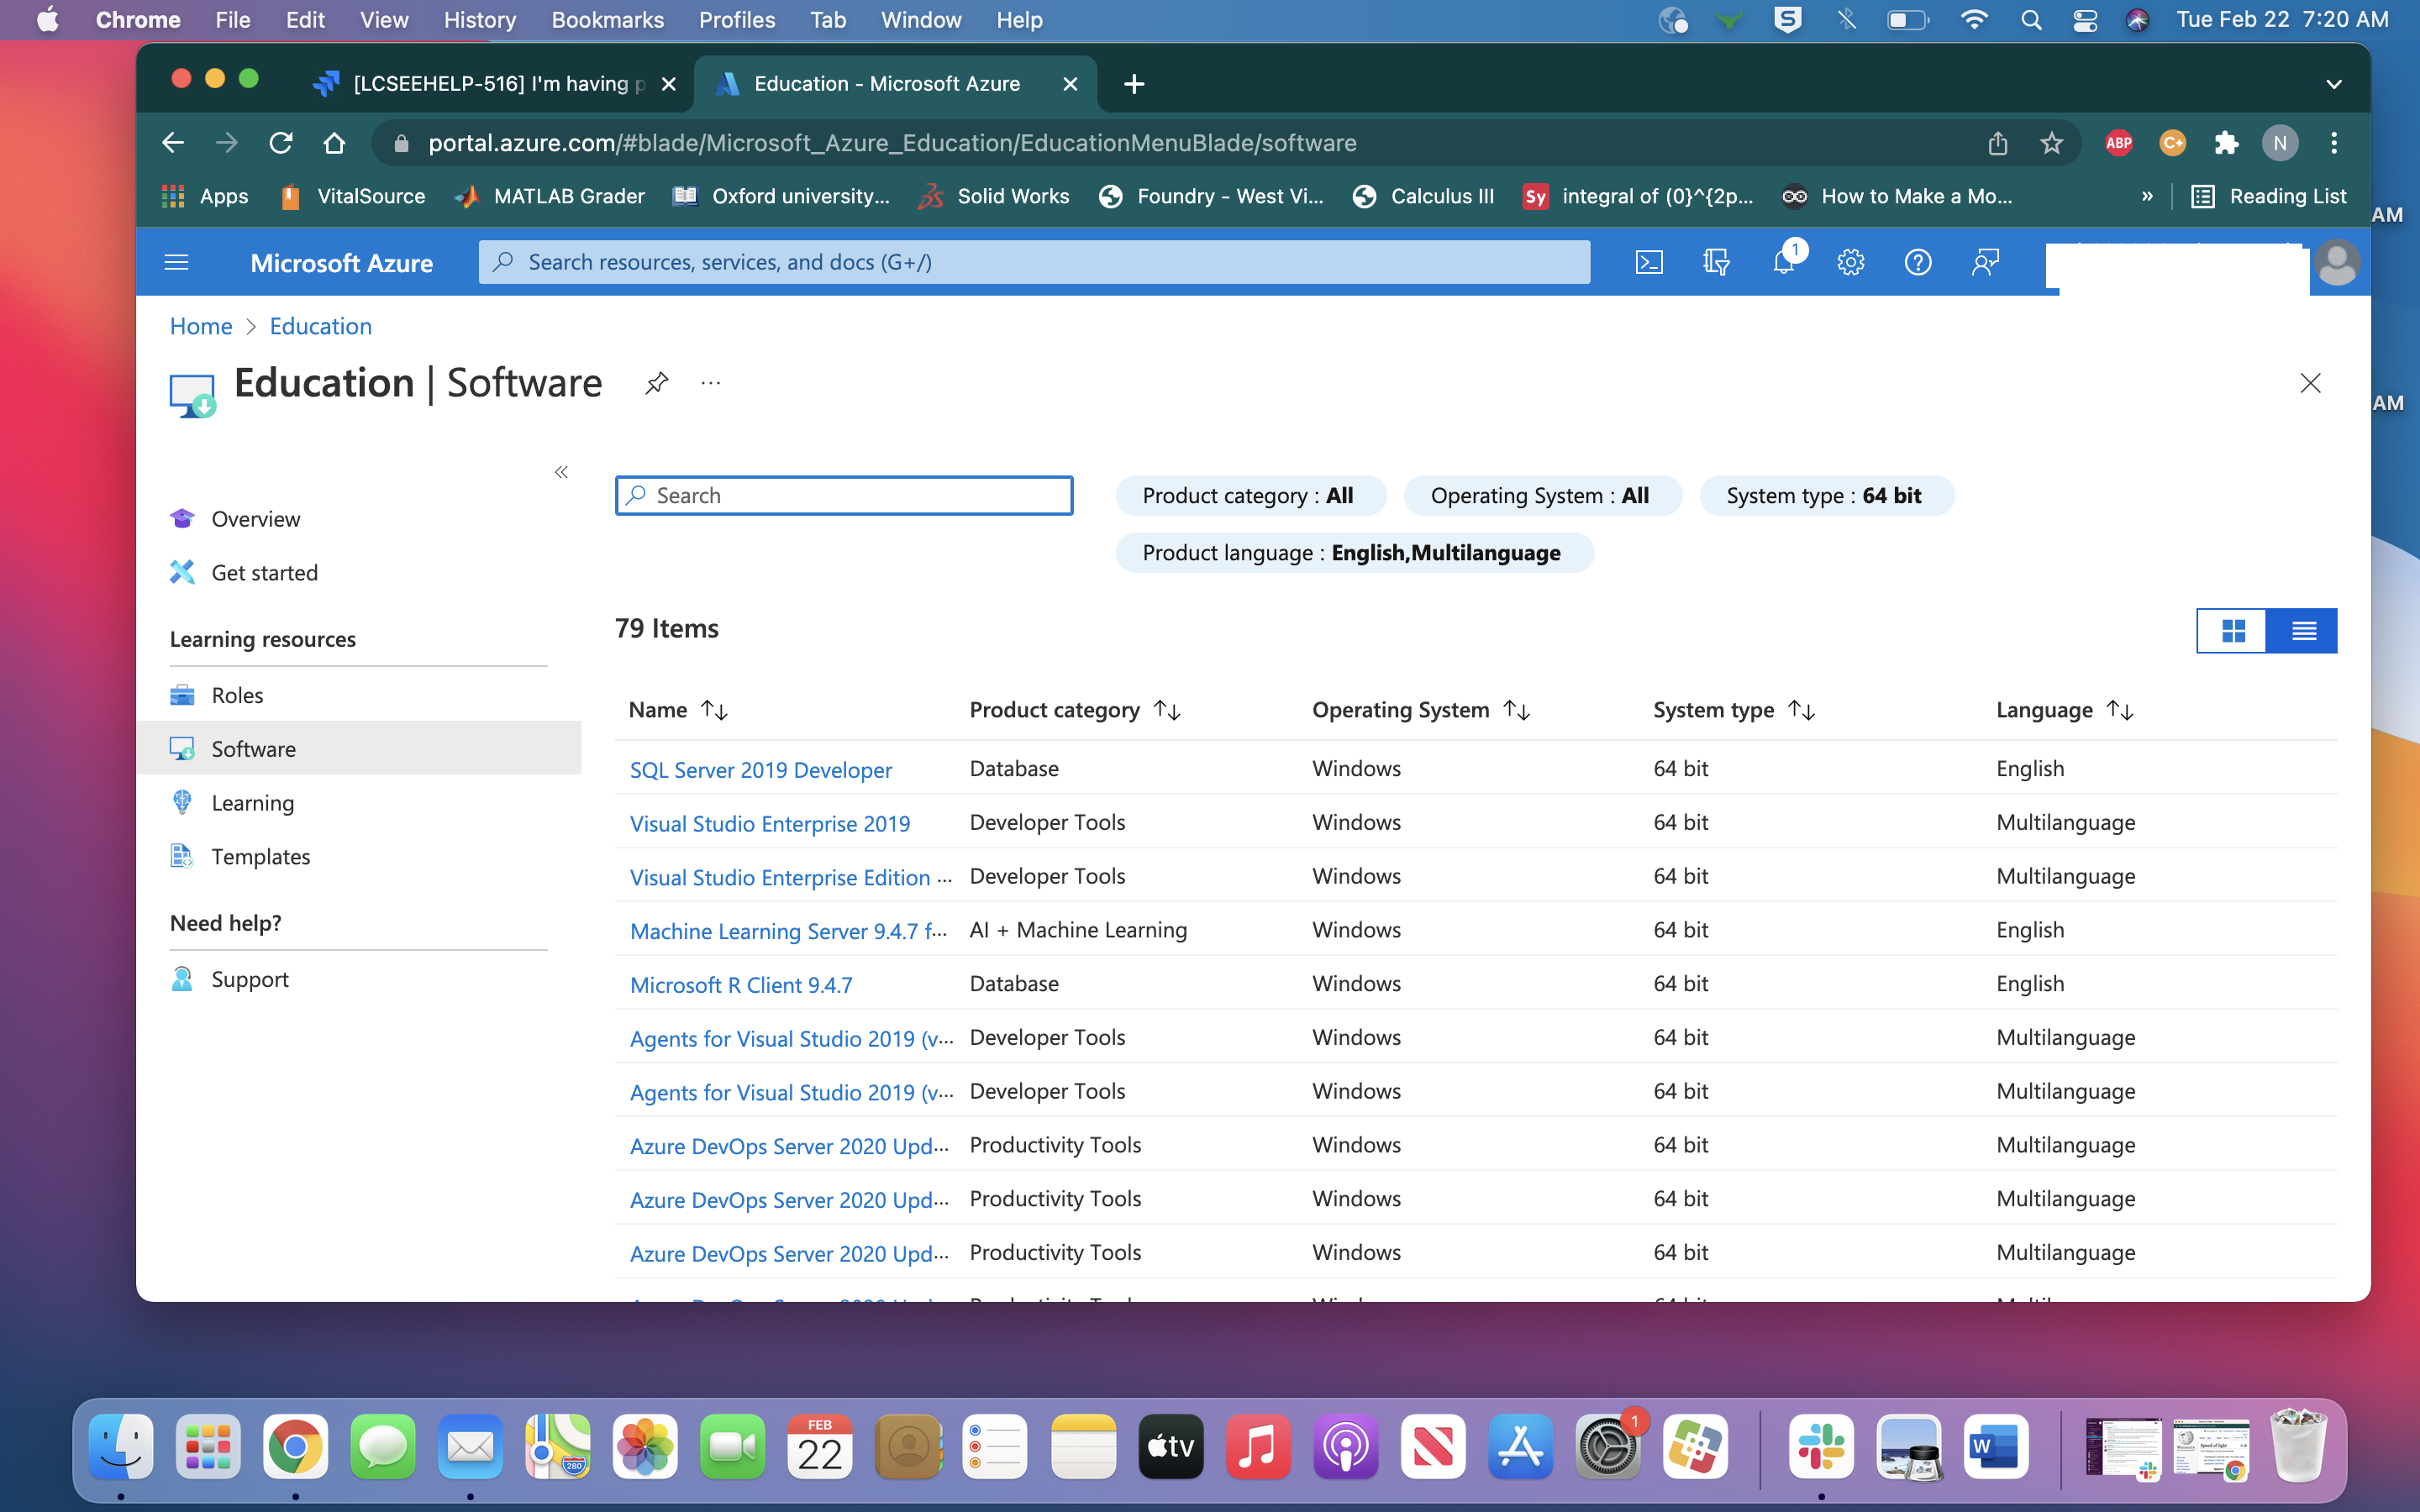Open Machine Learning Server 9.4.7 link

pos(788,931)
